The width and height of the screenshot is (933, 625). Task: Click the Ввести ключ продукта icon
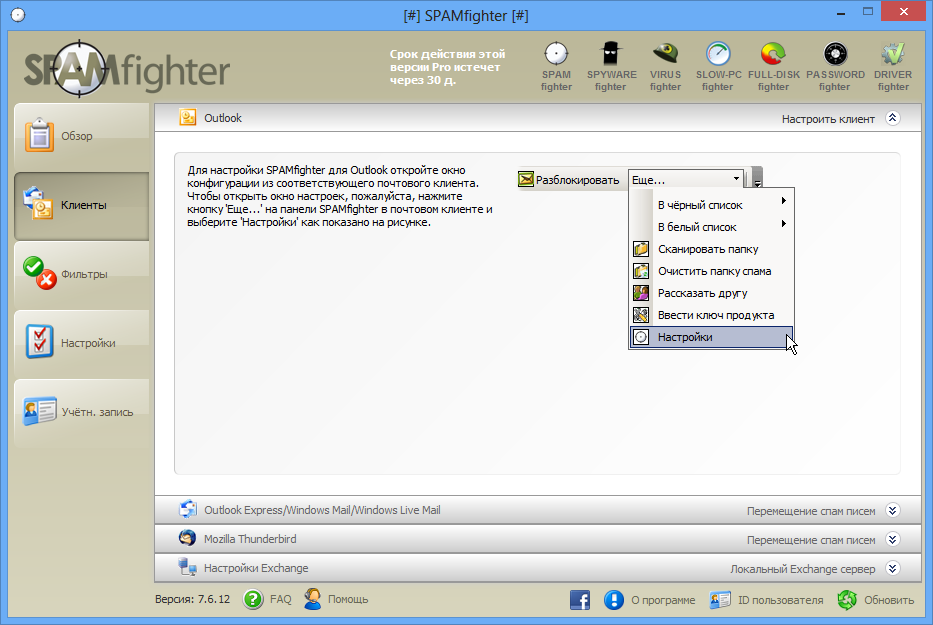(641, 315)
